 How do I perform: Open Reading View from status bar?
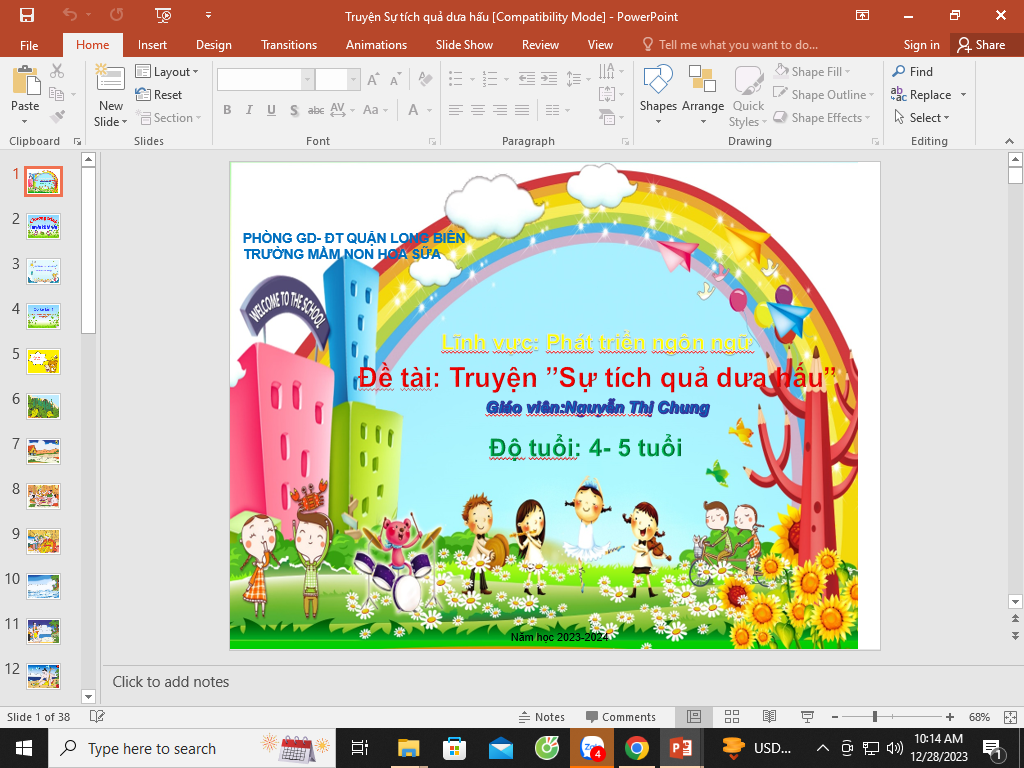pos(769,717)
